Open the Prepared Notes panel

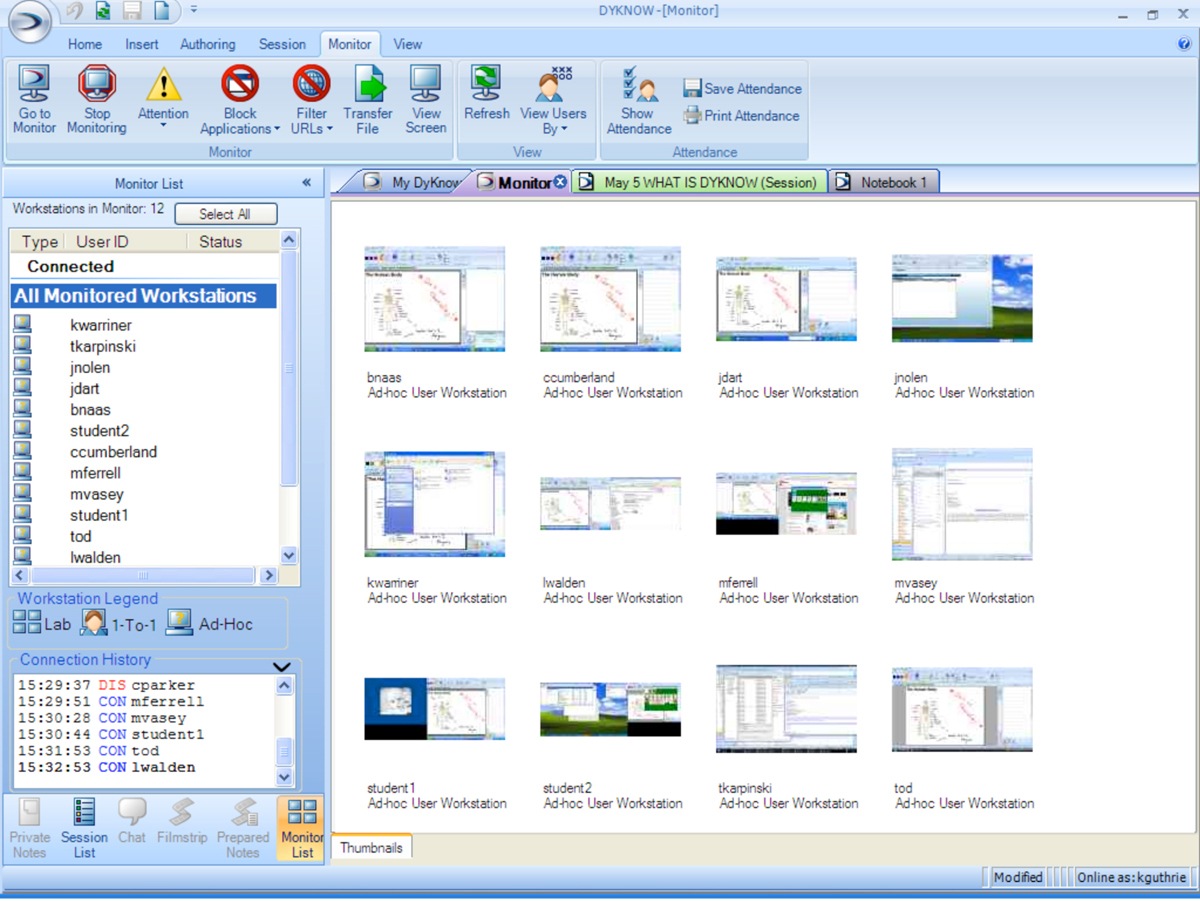pos(243,828)
